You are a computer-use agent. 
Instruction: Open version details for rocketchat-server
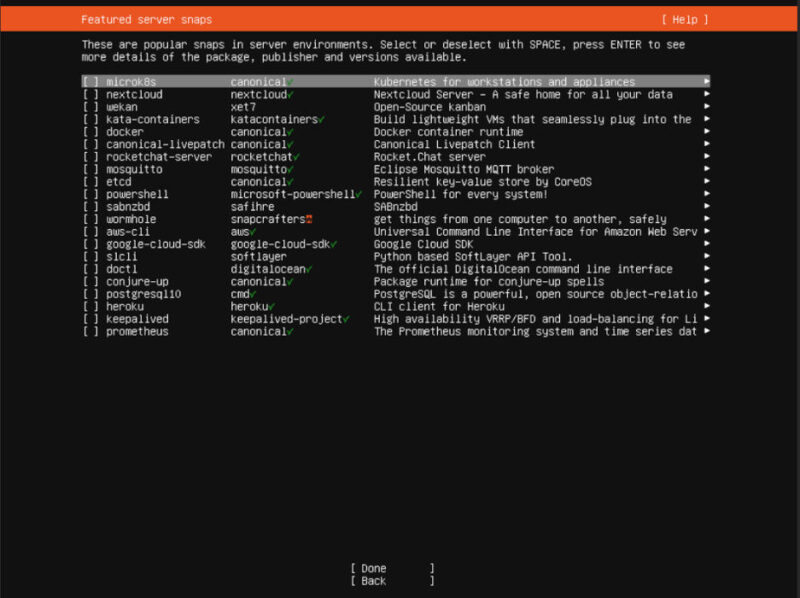pos(706,157)
